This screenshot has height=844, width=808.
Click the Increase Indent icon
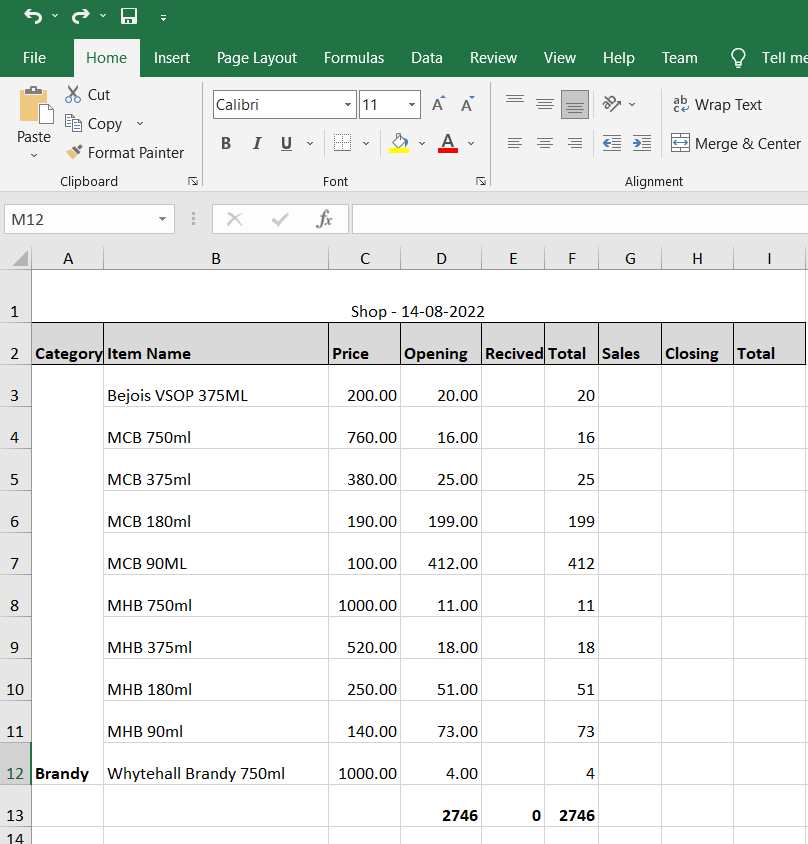pos(642,143)
